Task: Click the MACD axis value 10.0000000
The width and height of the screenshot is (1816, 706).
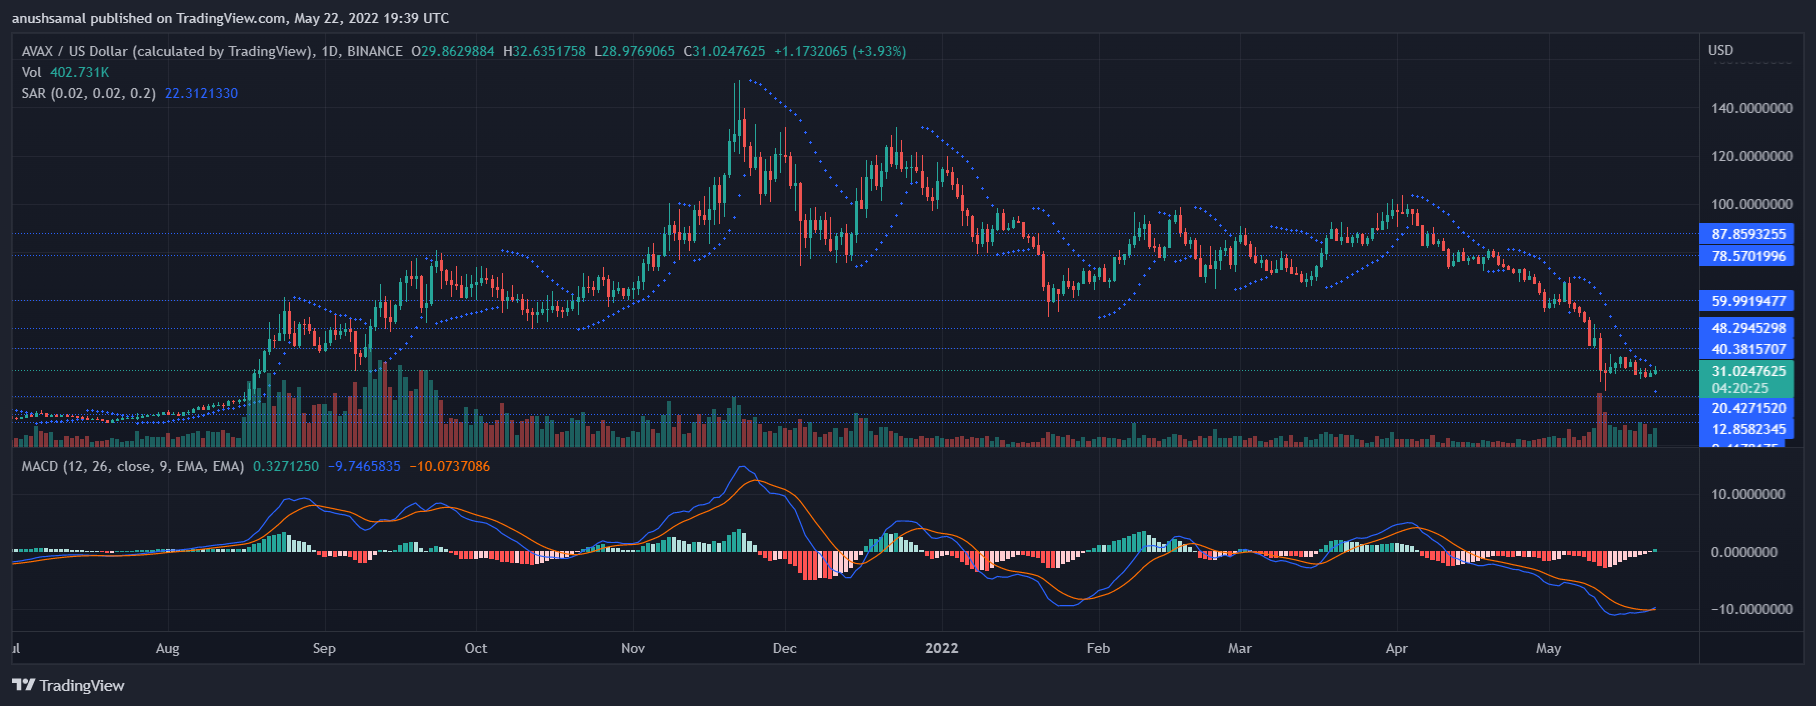Action: (x=1748, y=494)
